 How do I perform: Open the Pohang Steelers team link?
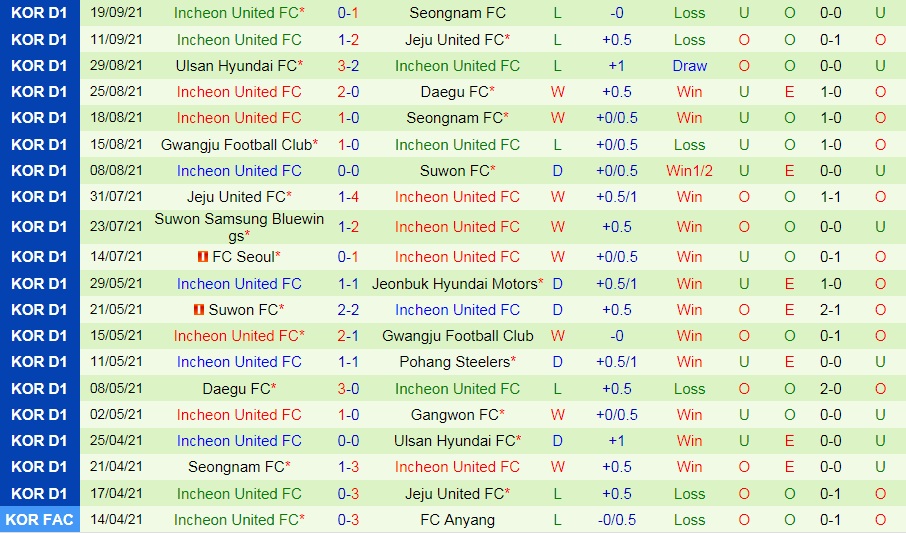[455, 362]
